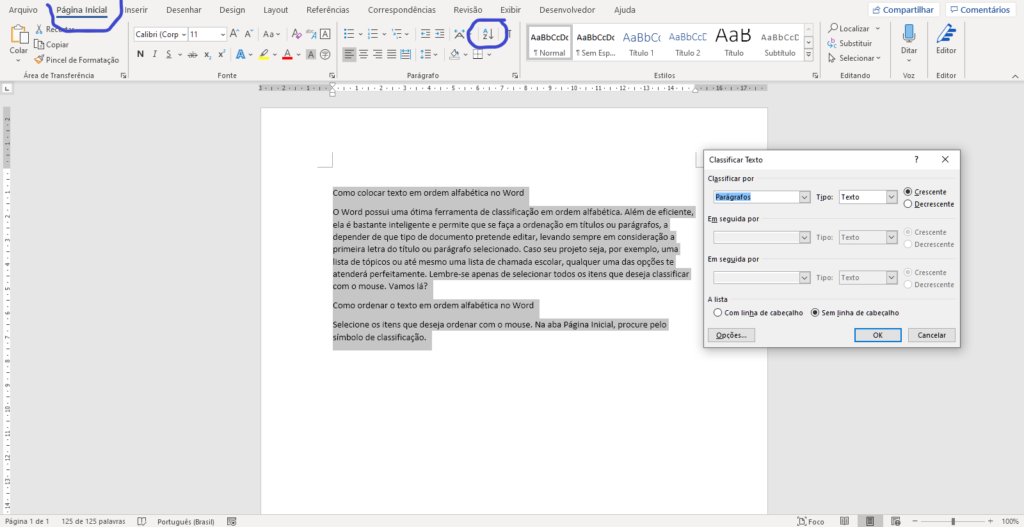Apply subscript formatting
Screen dimensions: 1024x527
pyautogui.click(x=208, y=54)
